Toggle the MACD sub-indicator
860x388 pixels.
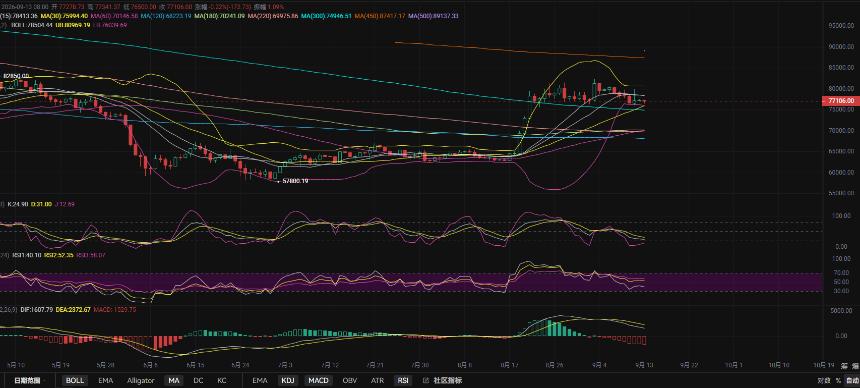pyautogui.click(x=319, y=380)
